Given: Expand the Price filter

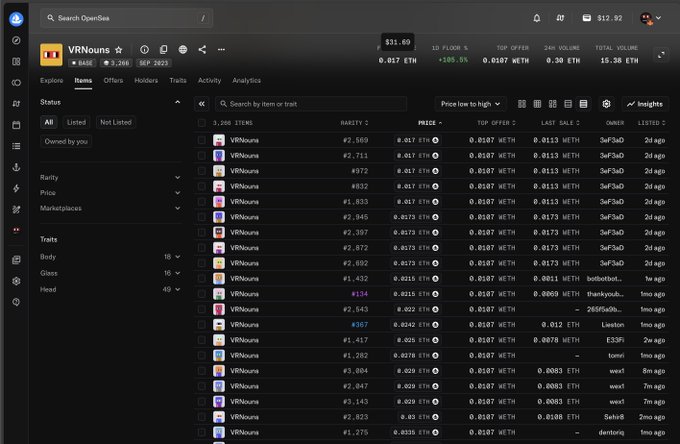Looking at the screenshot, I should [111, 193].
